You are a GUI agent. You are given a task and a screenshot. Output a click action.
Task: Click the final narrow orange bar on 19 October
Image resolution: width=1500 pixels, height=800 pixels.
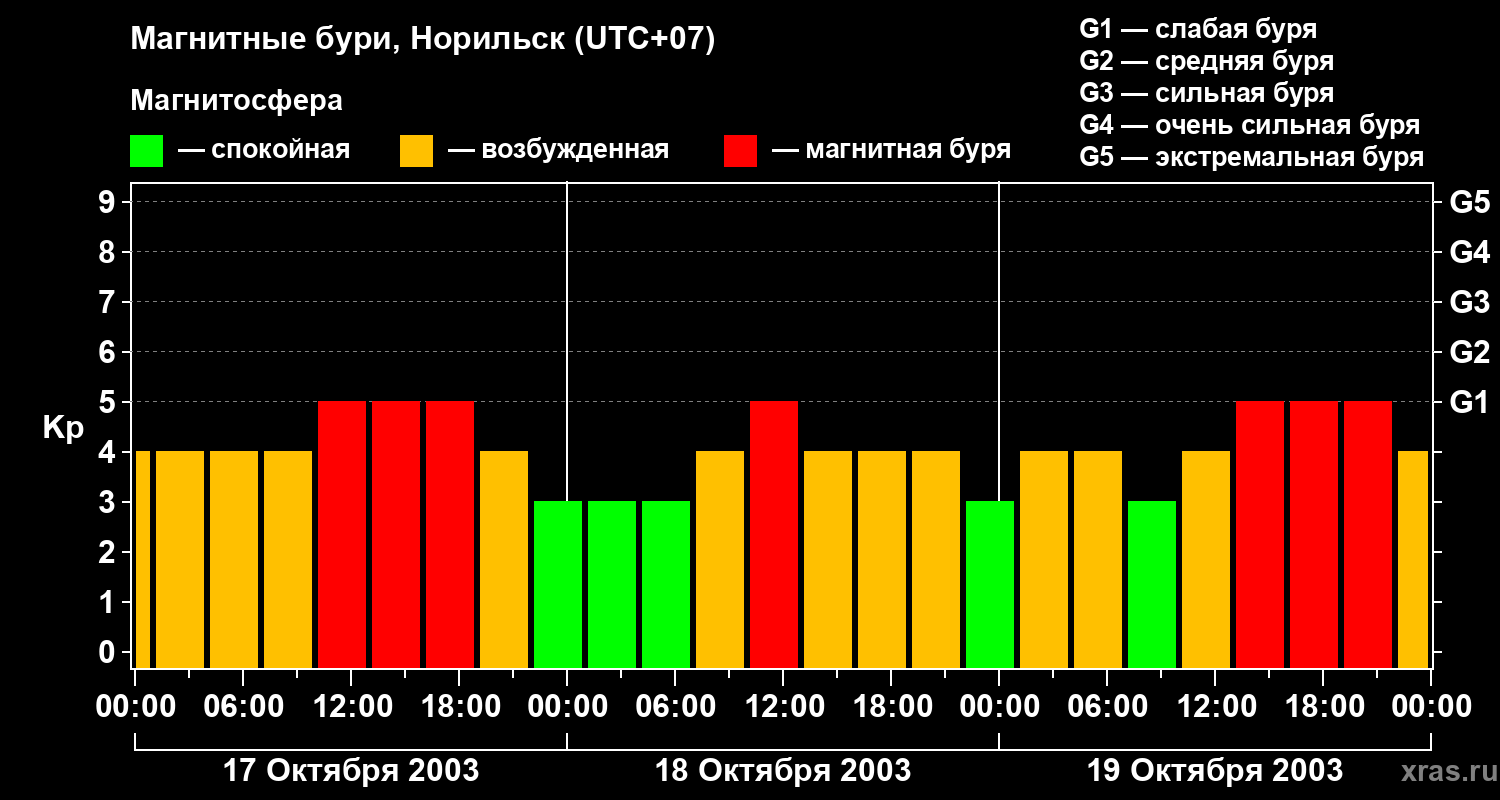tap(1413, 559)
